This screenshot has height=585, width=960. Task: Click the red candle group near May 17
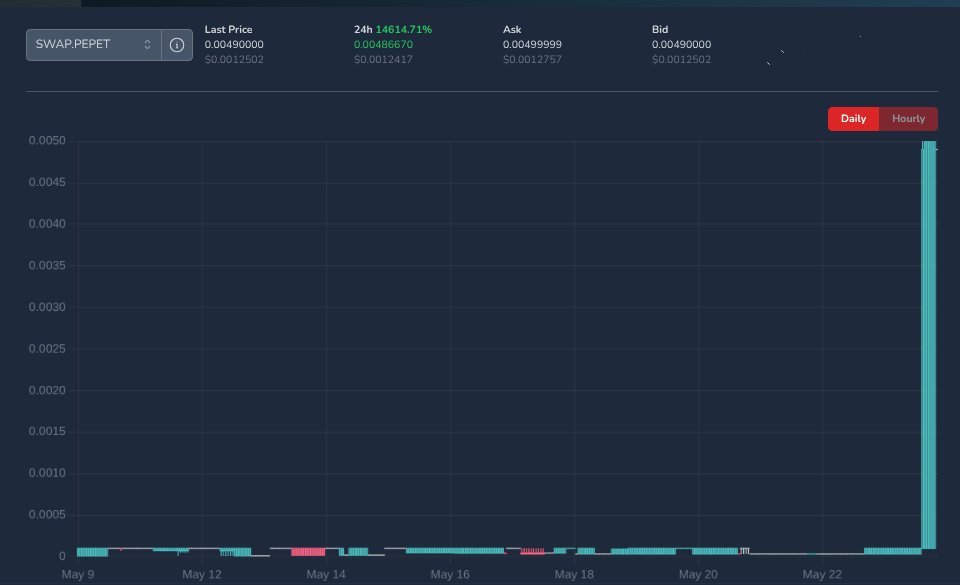point(532,551)
